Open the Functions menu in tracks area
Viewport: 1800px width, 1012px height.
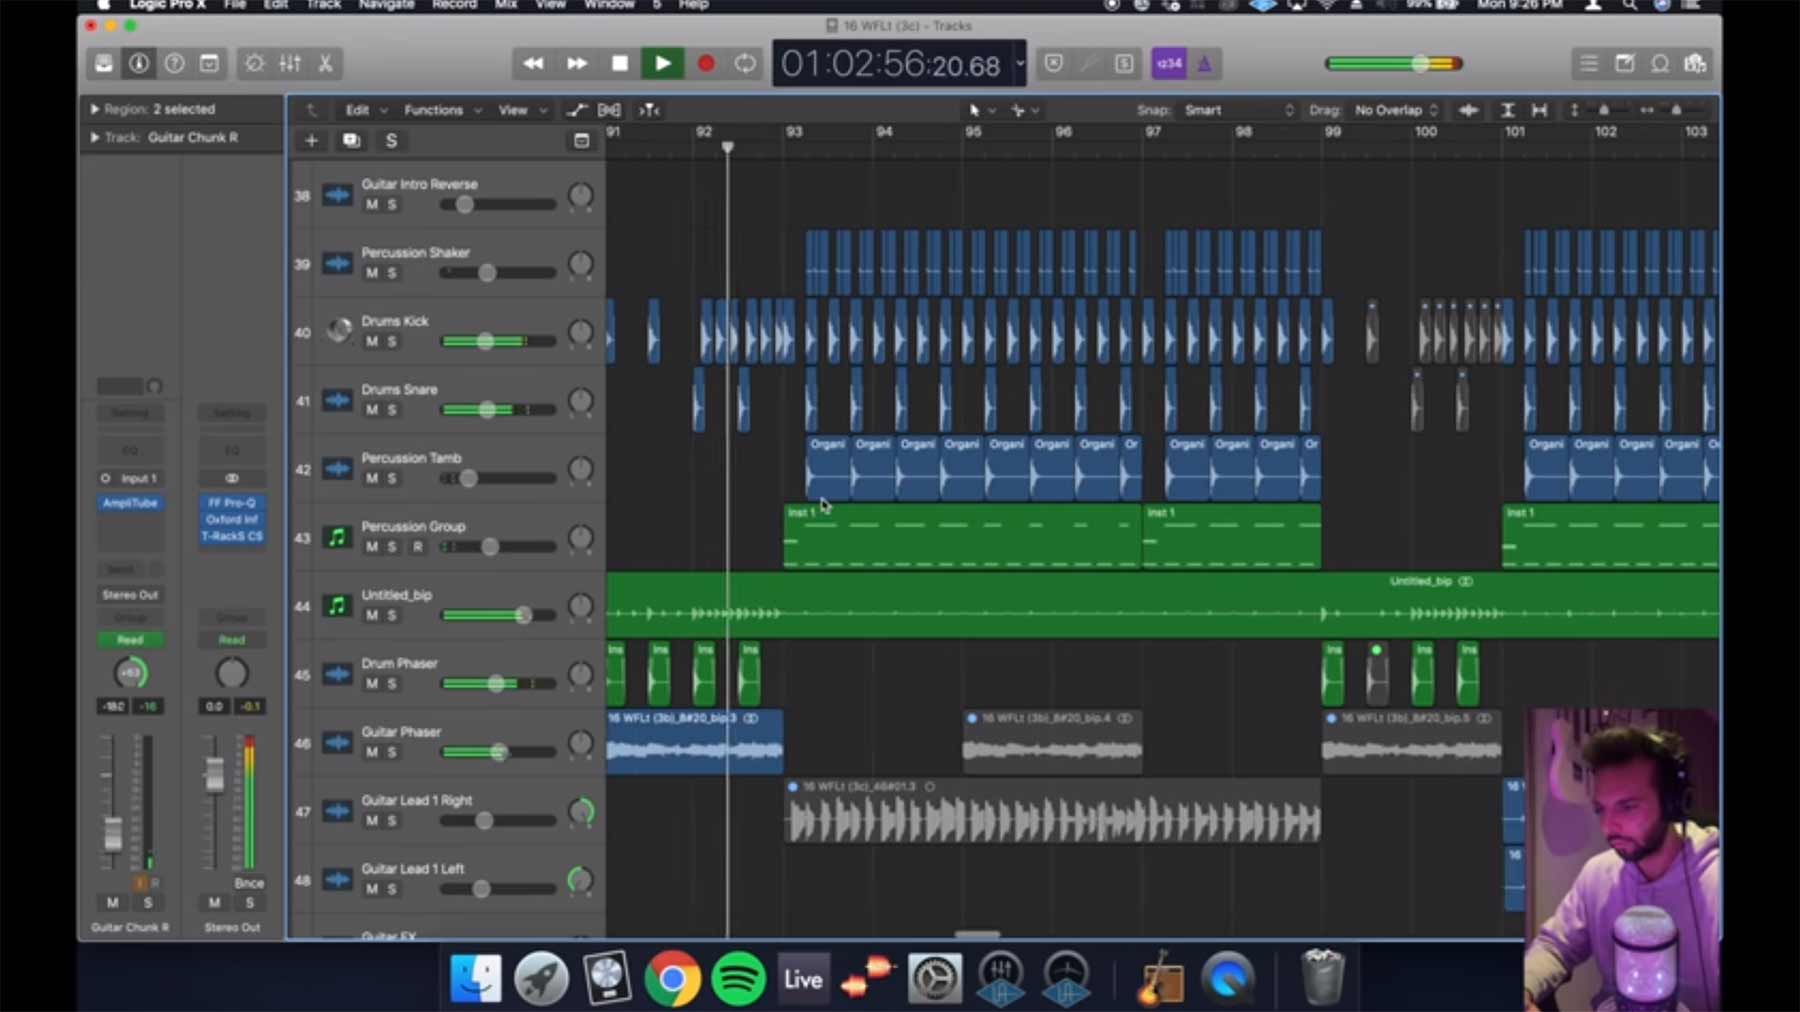[441, 110]
